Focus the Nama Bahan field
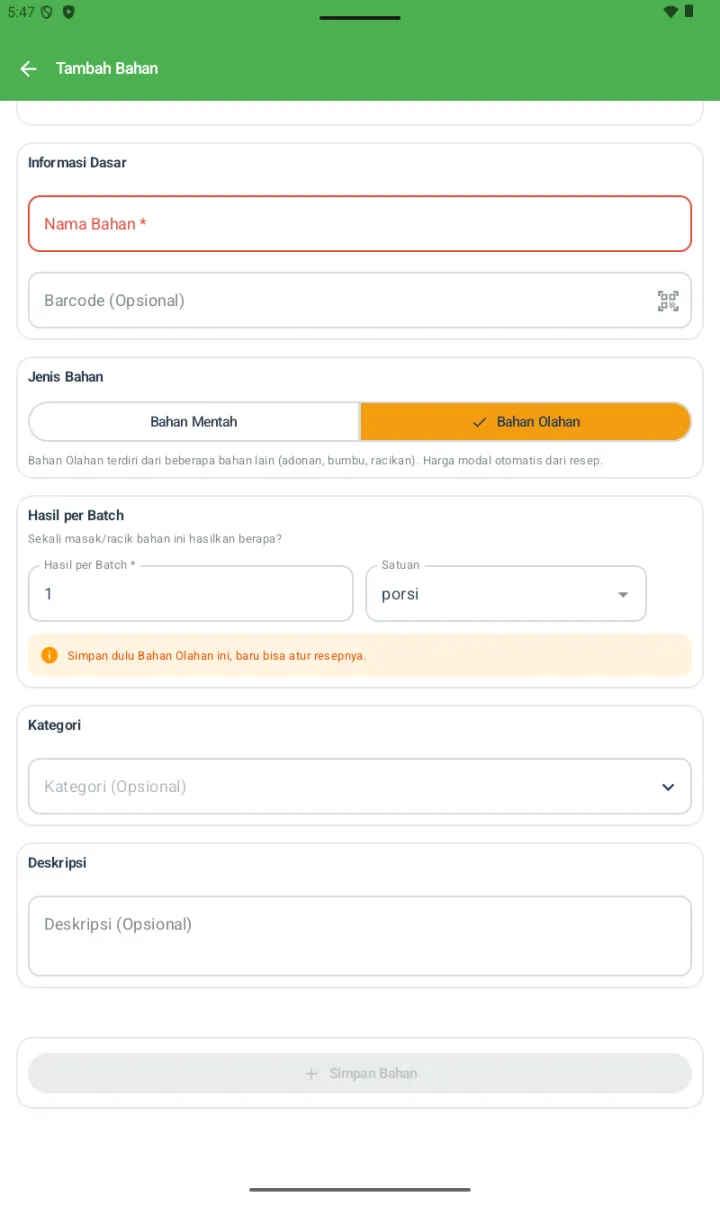The image size is (720, 1206). [360, 224]
